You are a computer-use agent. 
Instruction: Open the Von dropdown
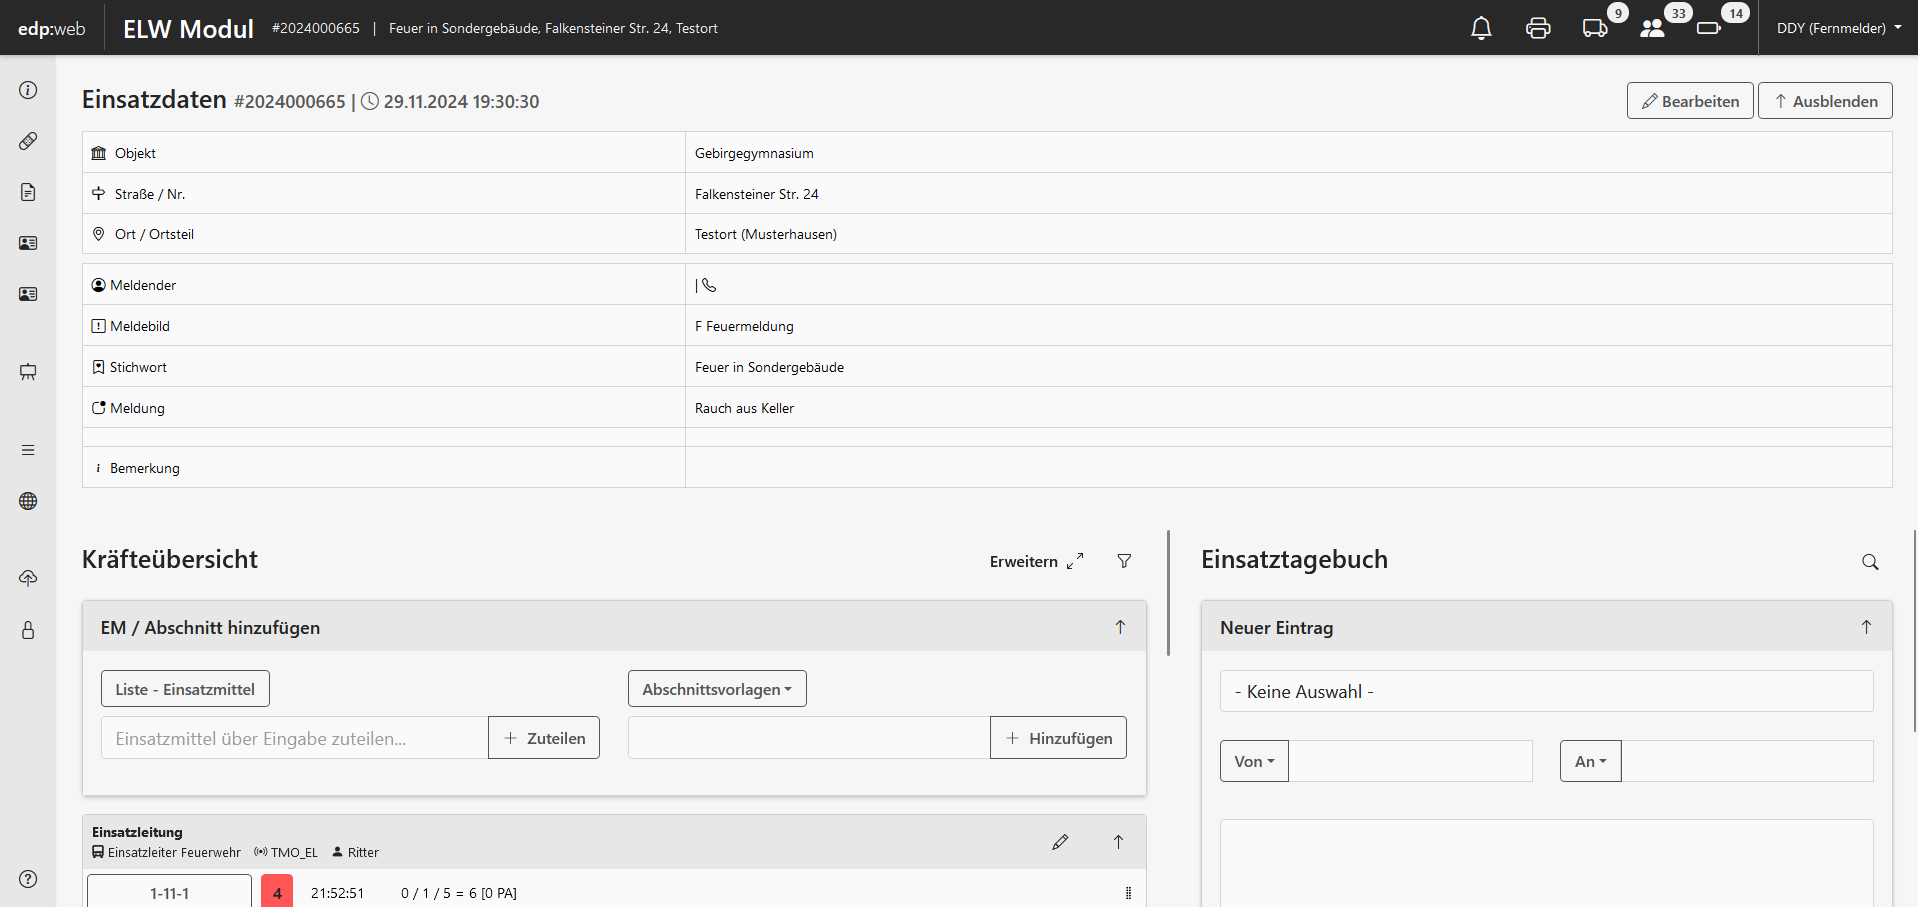coord(1254,761)
